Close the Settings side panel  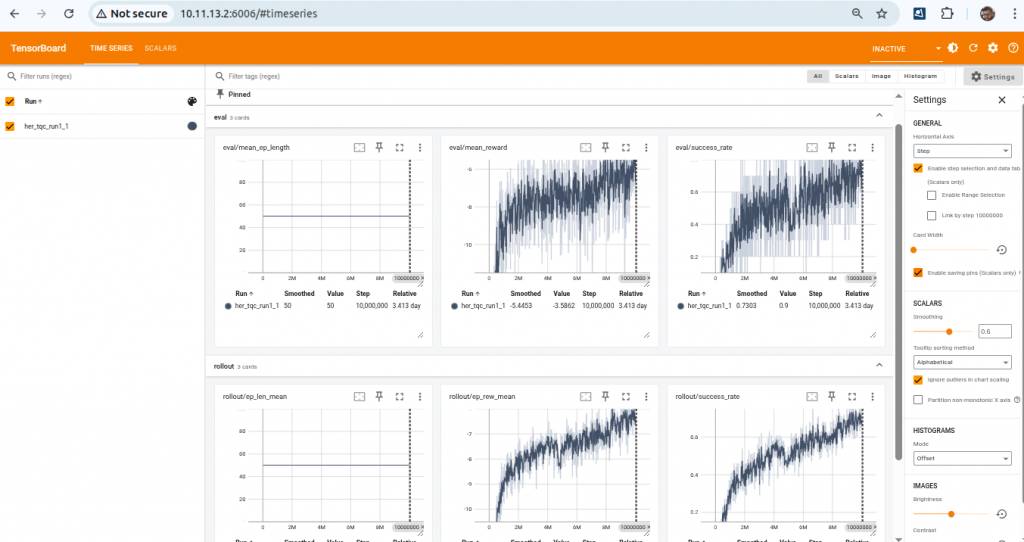click(x=1002, y=100)
